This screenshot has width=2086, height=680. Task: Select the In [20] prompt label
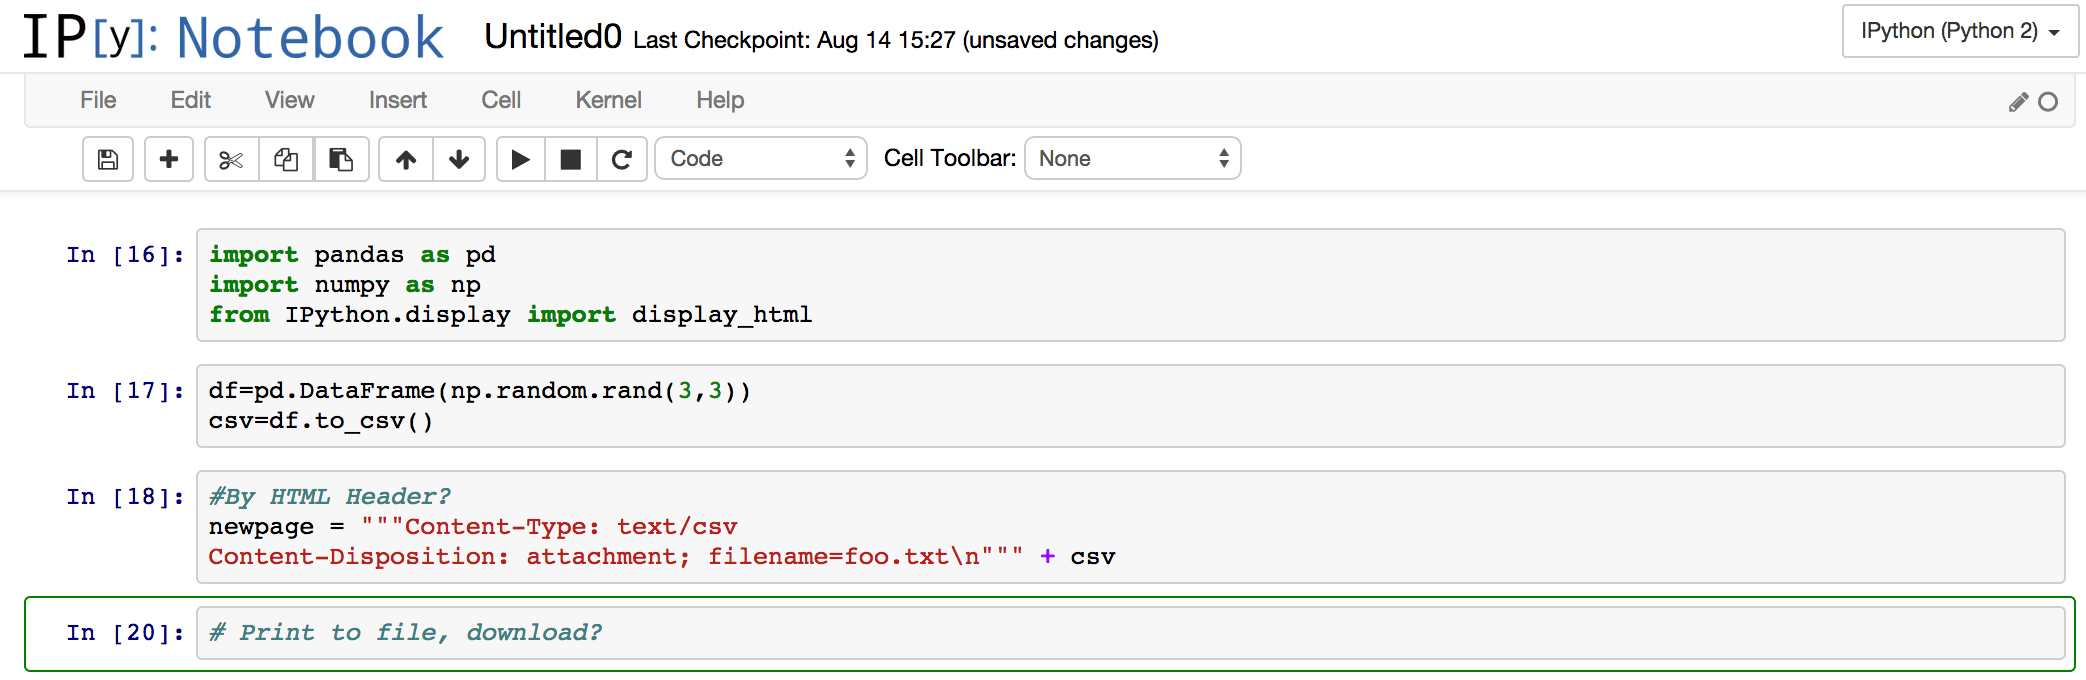click(125, 633)
